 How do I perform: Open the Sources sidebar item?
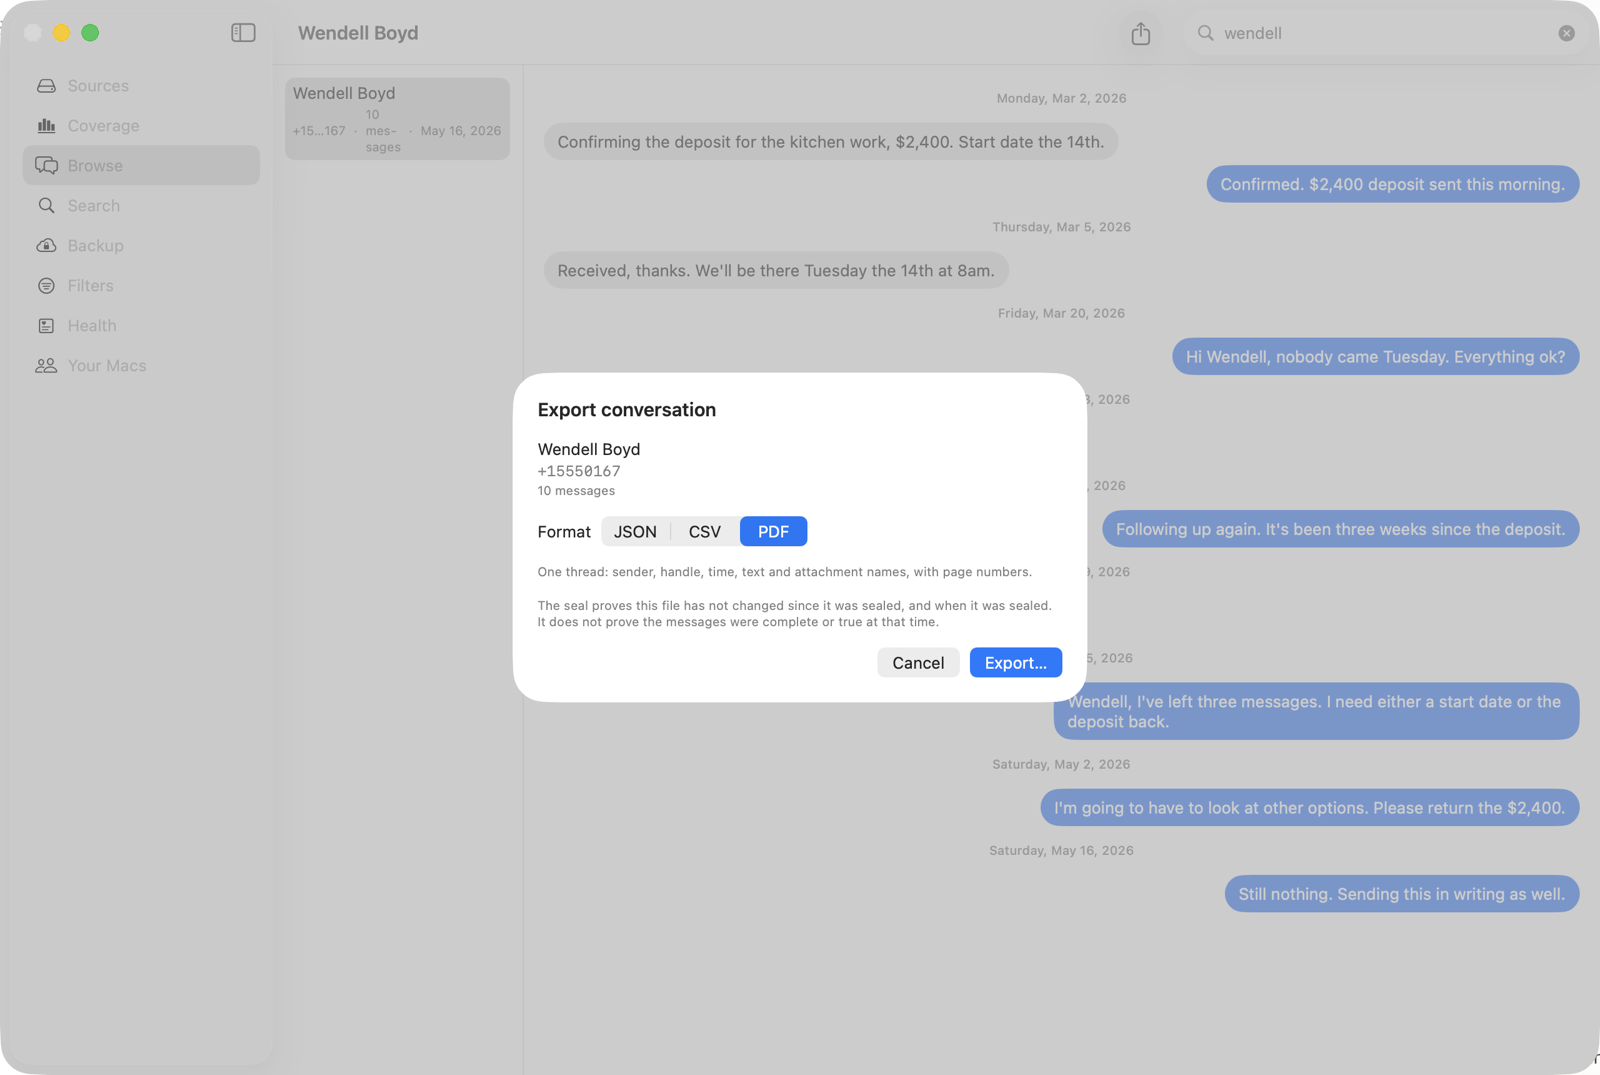pyautogui.click(x=141, y=86)
